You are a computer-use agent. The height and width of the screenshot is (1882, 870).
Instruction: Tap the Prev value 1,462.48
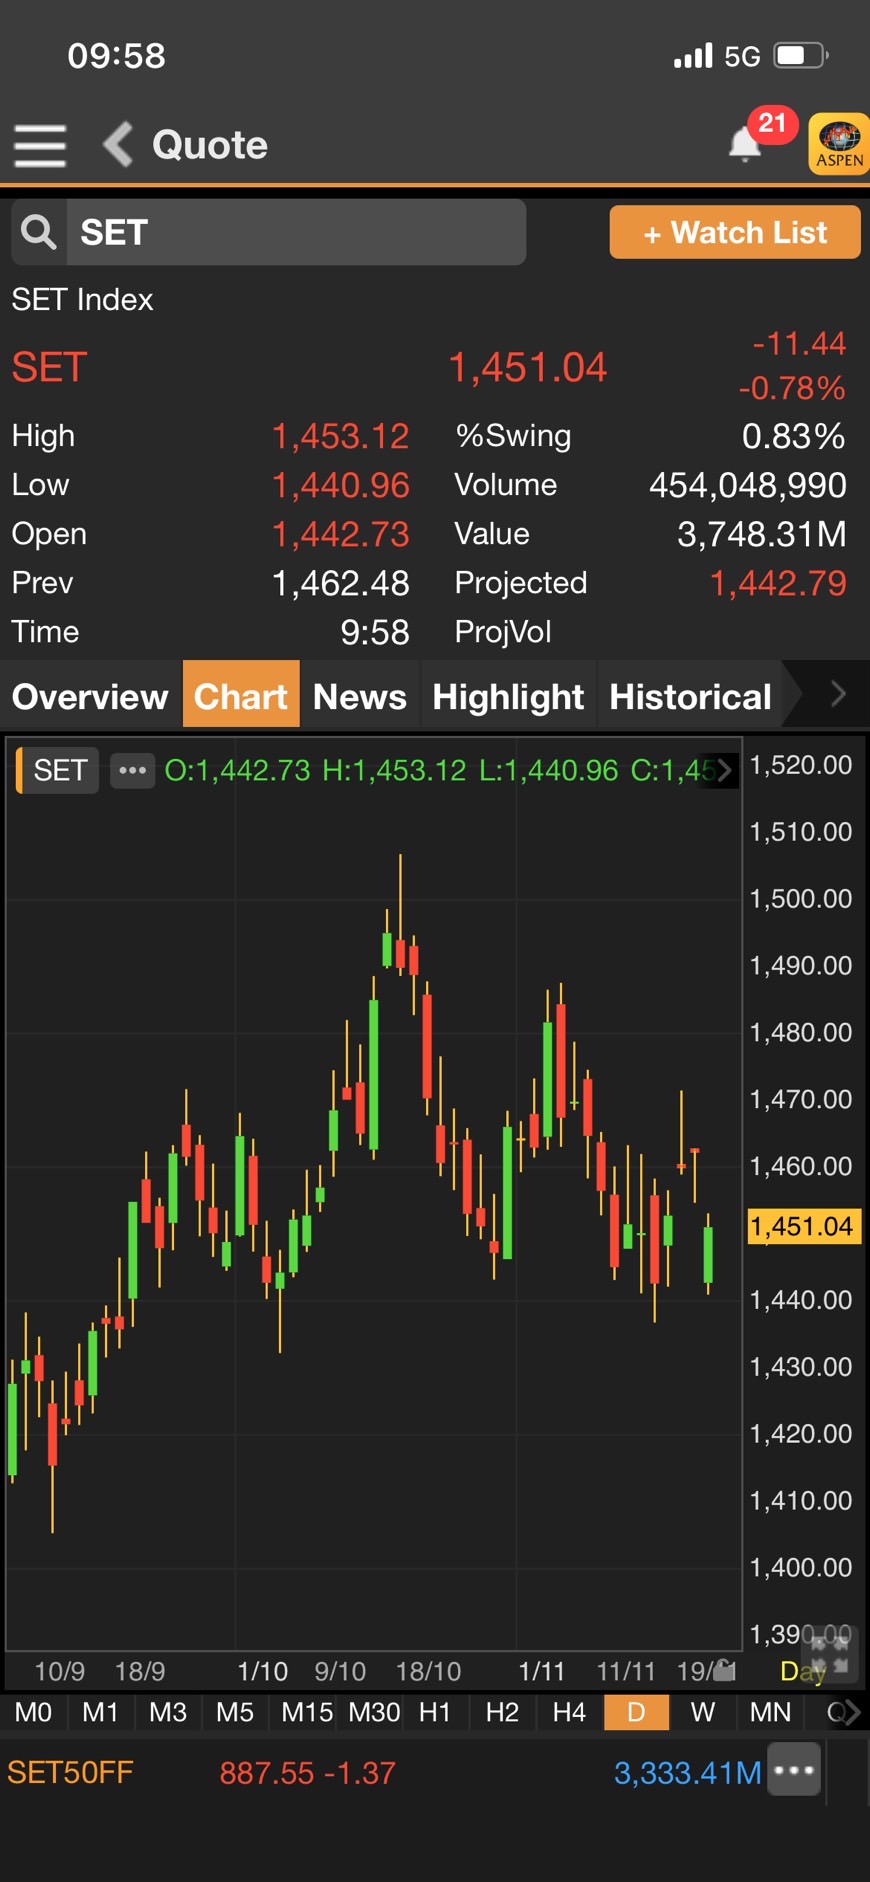point(340,583)
